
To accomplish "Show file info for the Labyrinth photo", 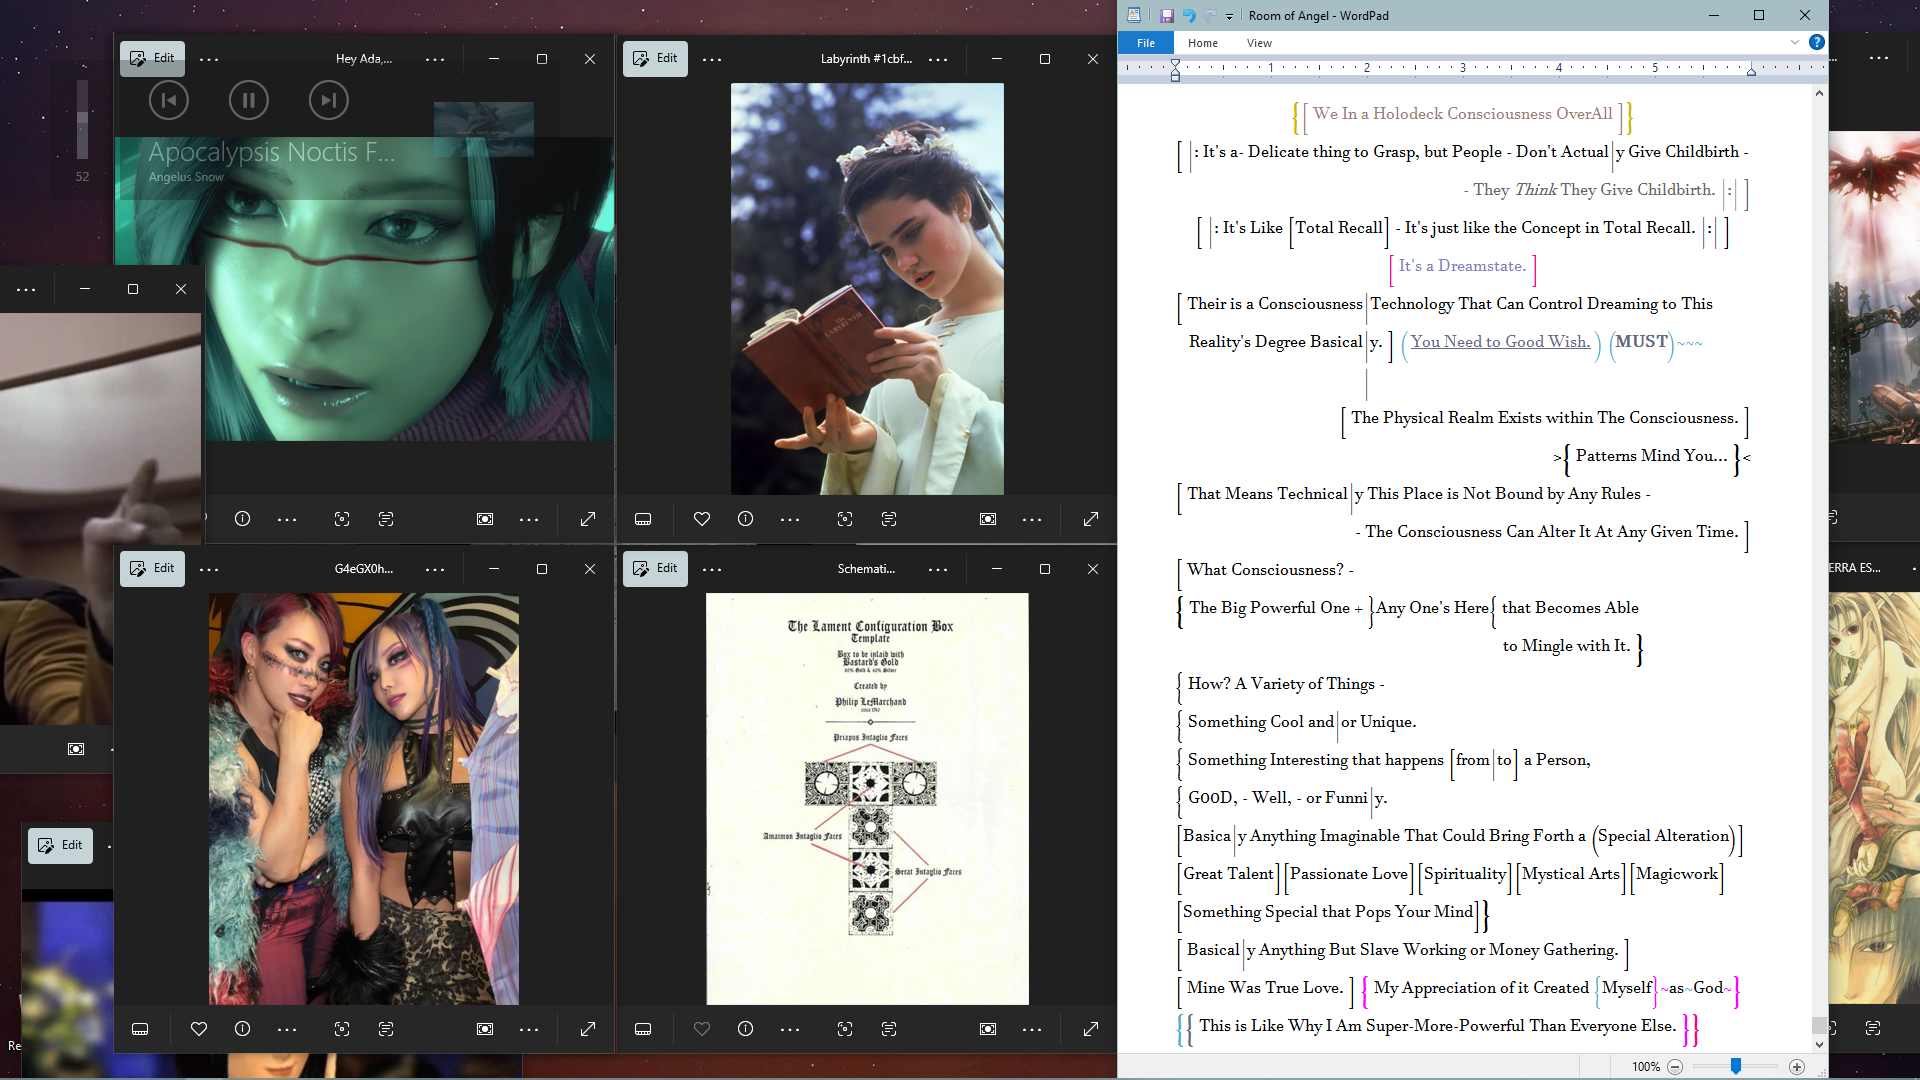I will 745,519.
